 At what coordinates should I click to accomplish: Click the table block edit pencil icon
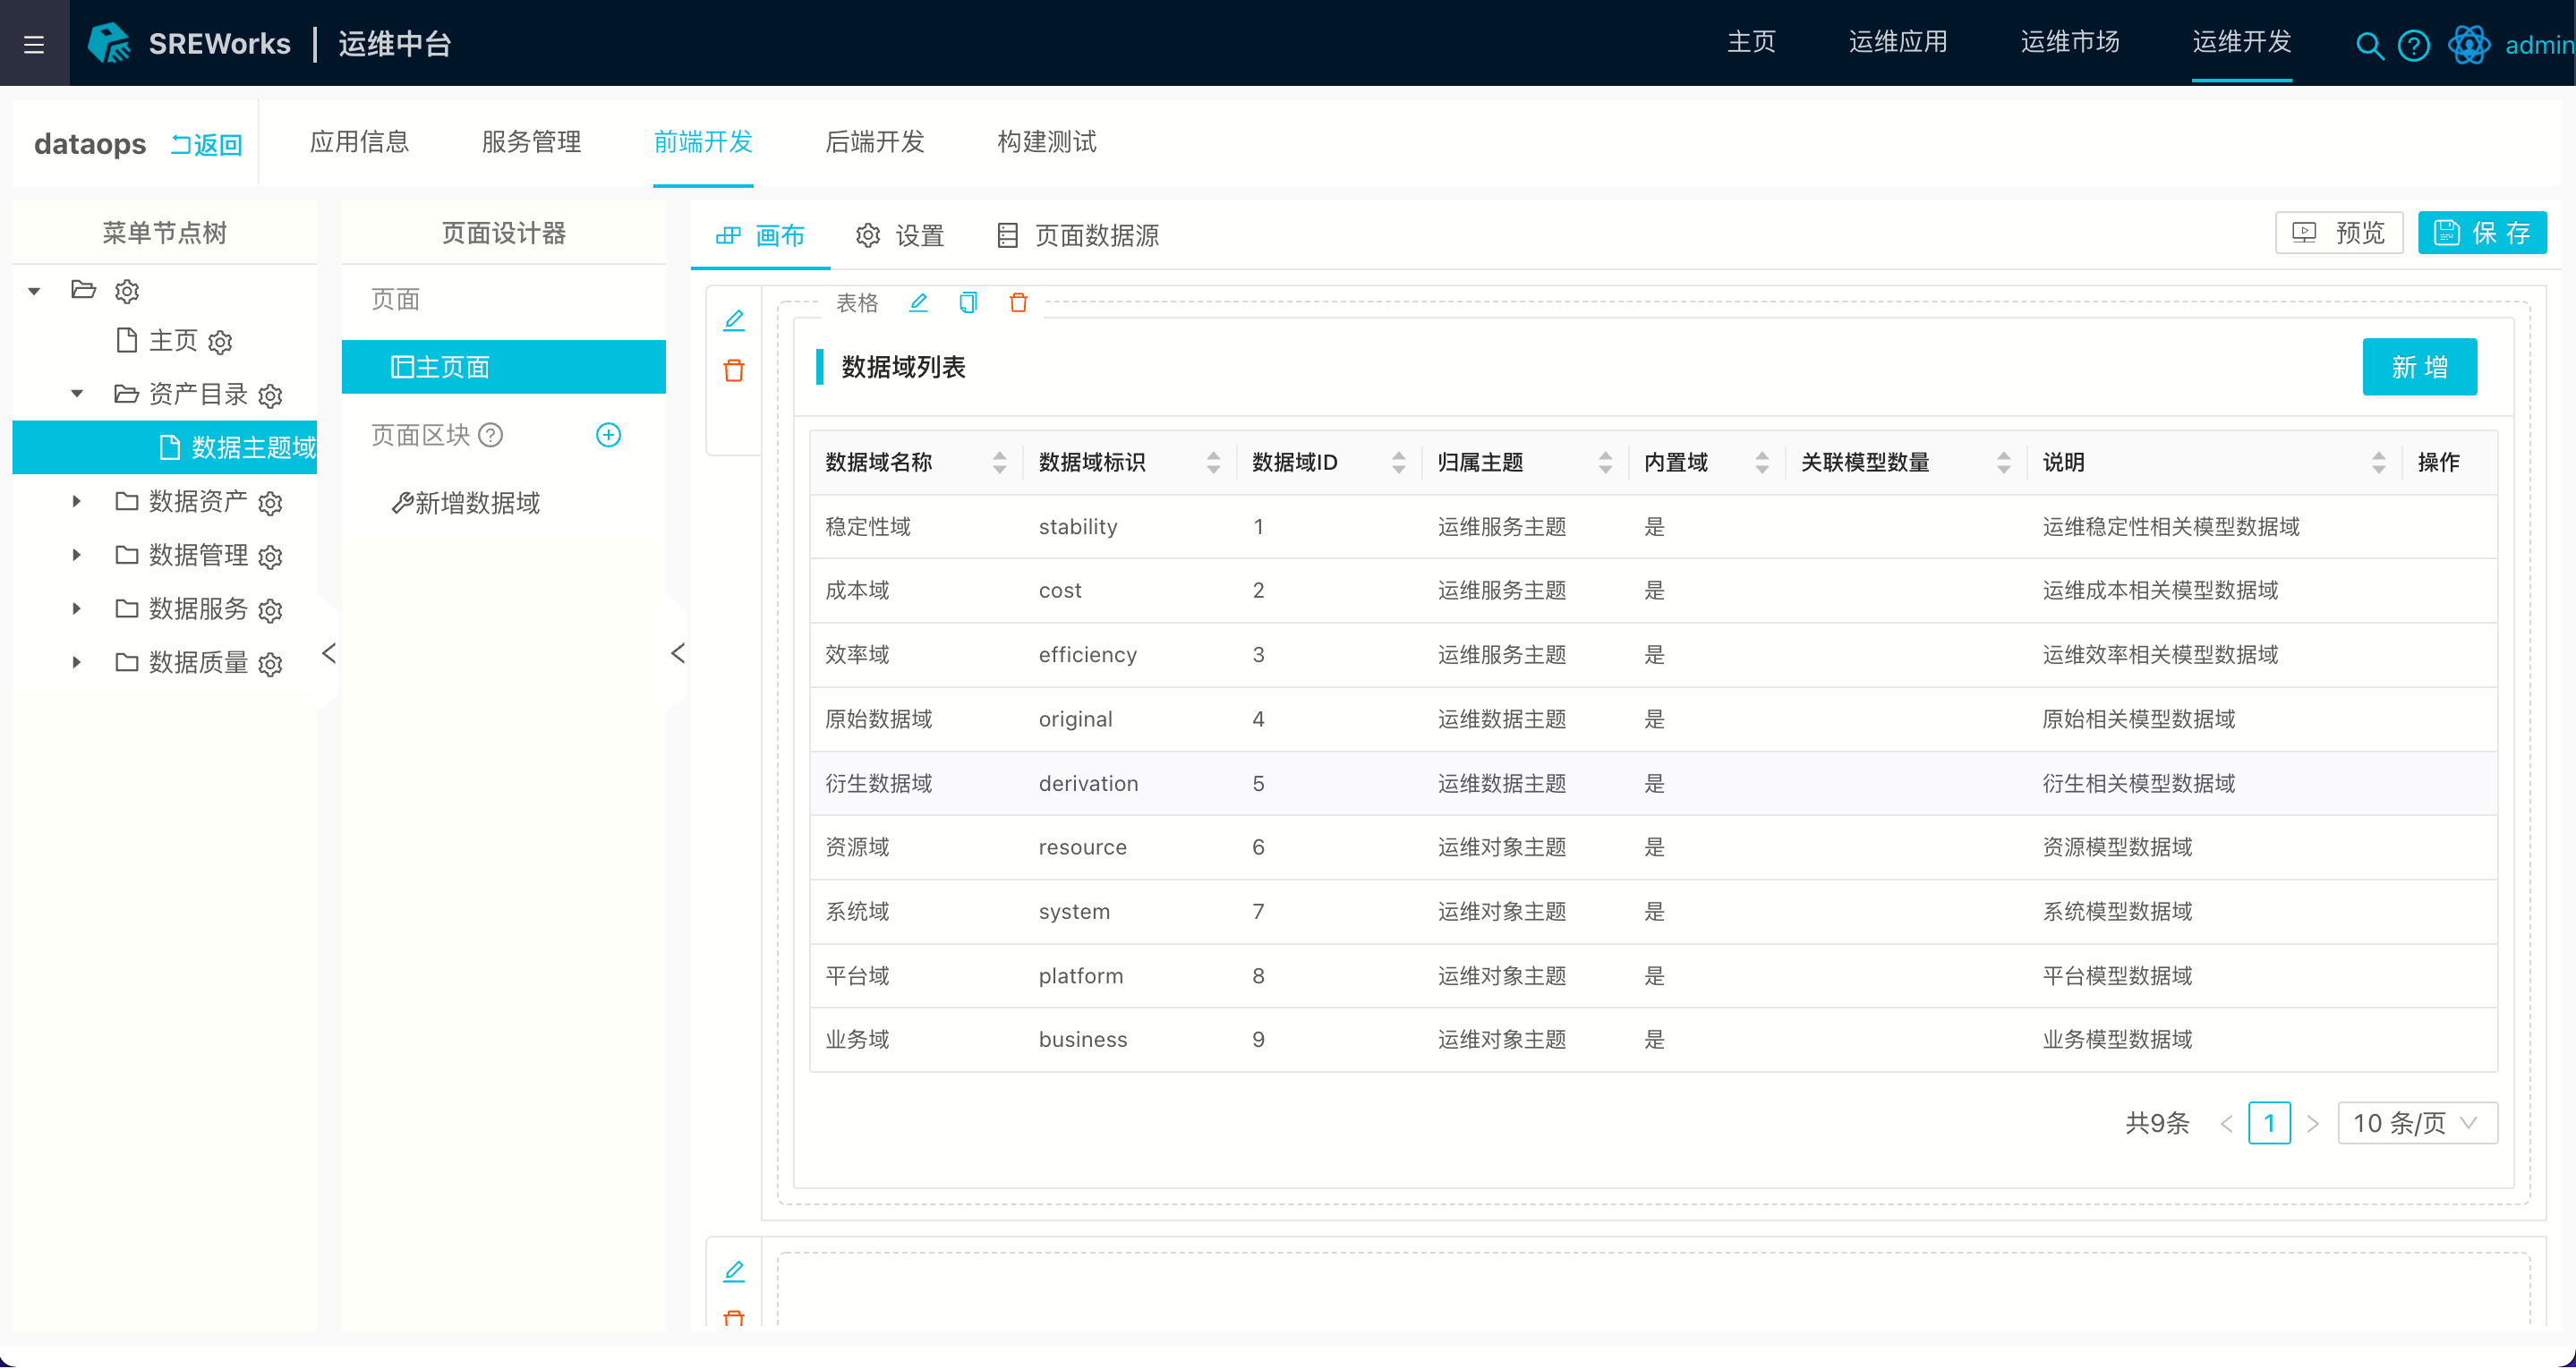click(x=918, y=302)
